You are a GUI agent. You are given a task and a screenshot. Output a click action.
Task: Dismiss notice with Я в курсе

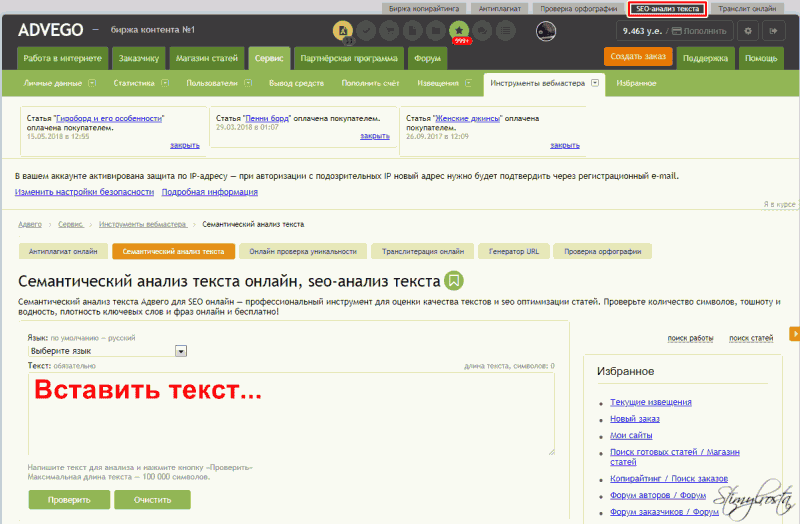pyautogui.click(x=779, y=204)
